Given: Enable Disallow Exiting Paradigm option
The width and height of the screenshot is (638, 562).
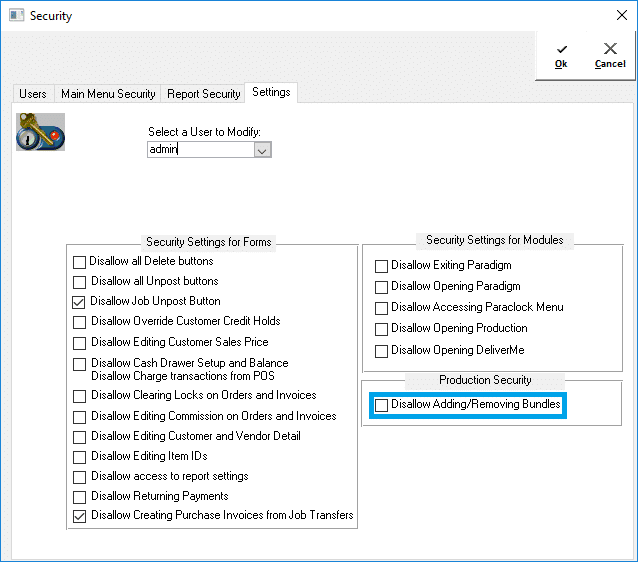Looking at the screenshot, I should pyautogui.click(x=382, y=266).
